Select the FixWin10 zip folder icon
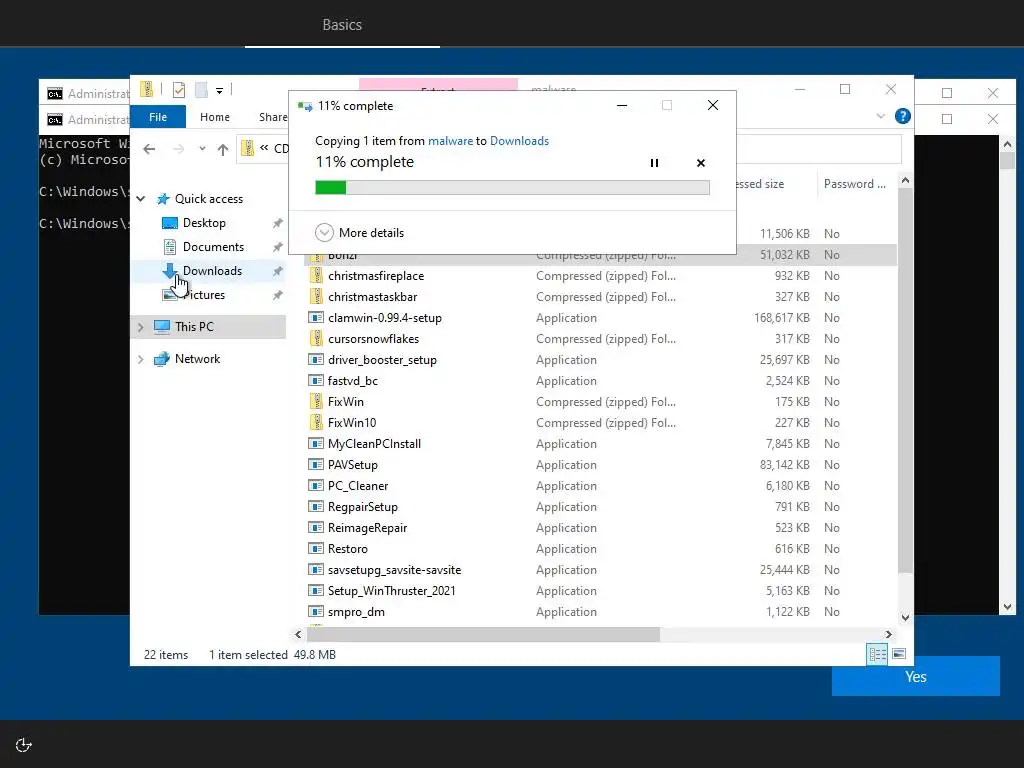 [316, 422]
